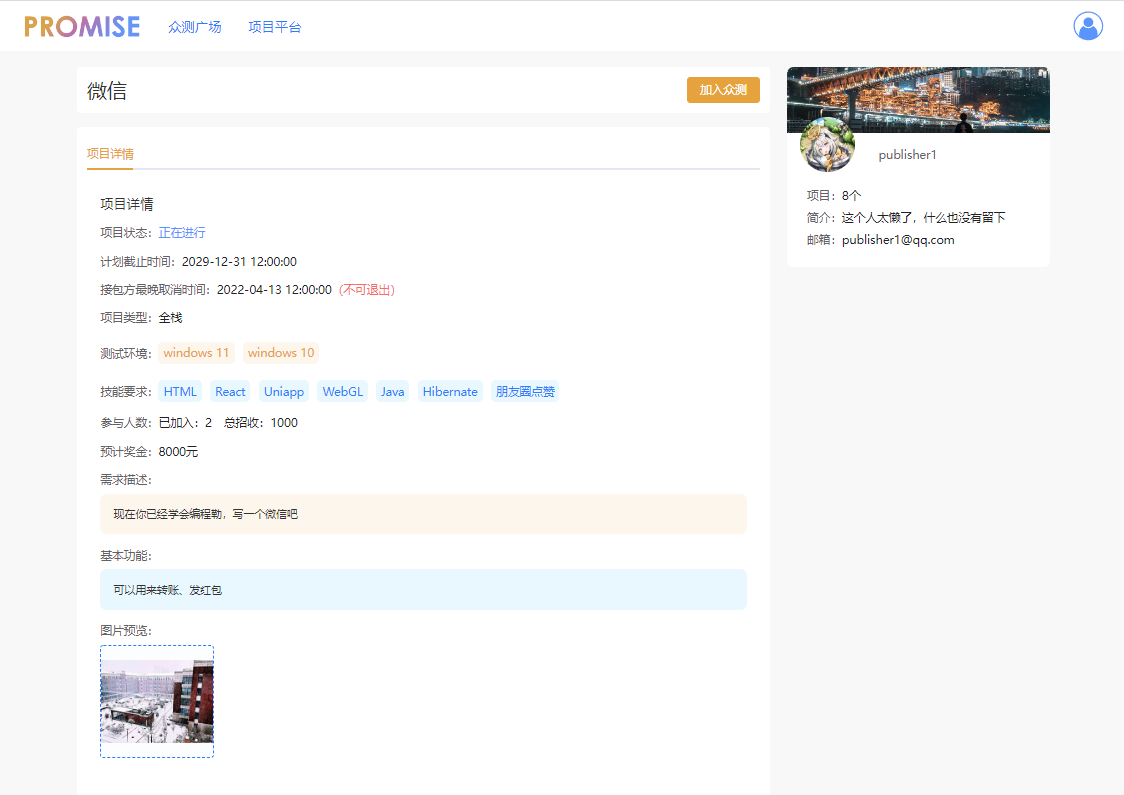Click the windows 10 environment tag
1124x795 pixels.
[280, 353]
